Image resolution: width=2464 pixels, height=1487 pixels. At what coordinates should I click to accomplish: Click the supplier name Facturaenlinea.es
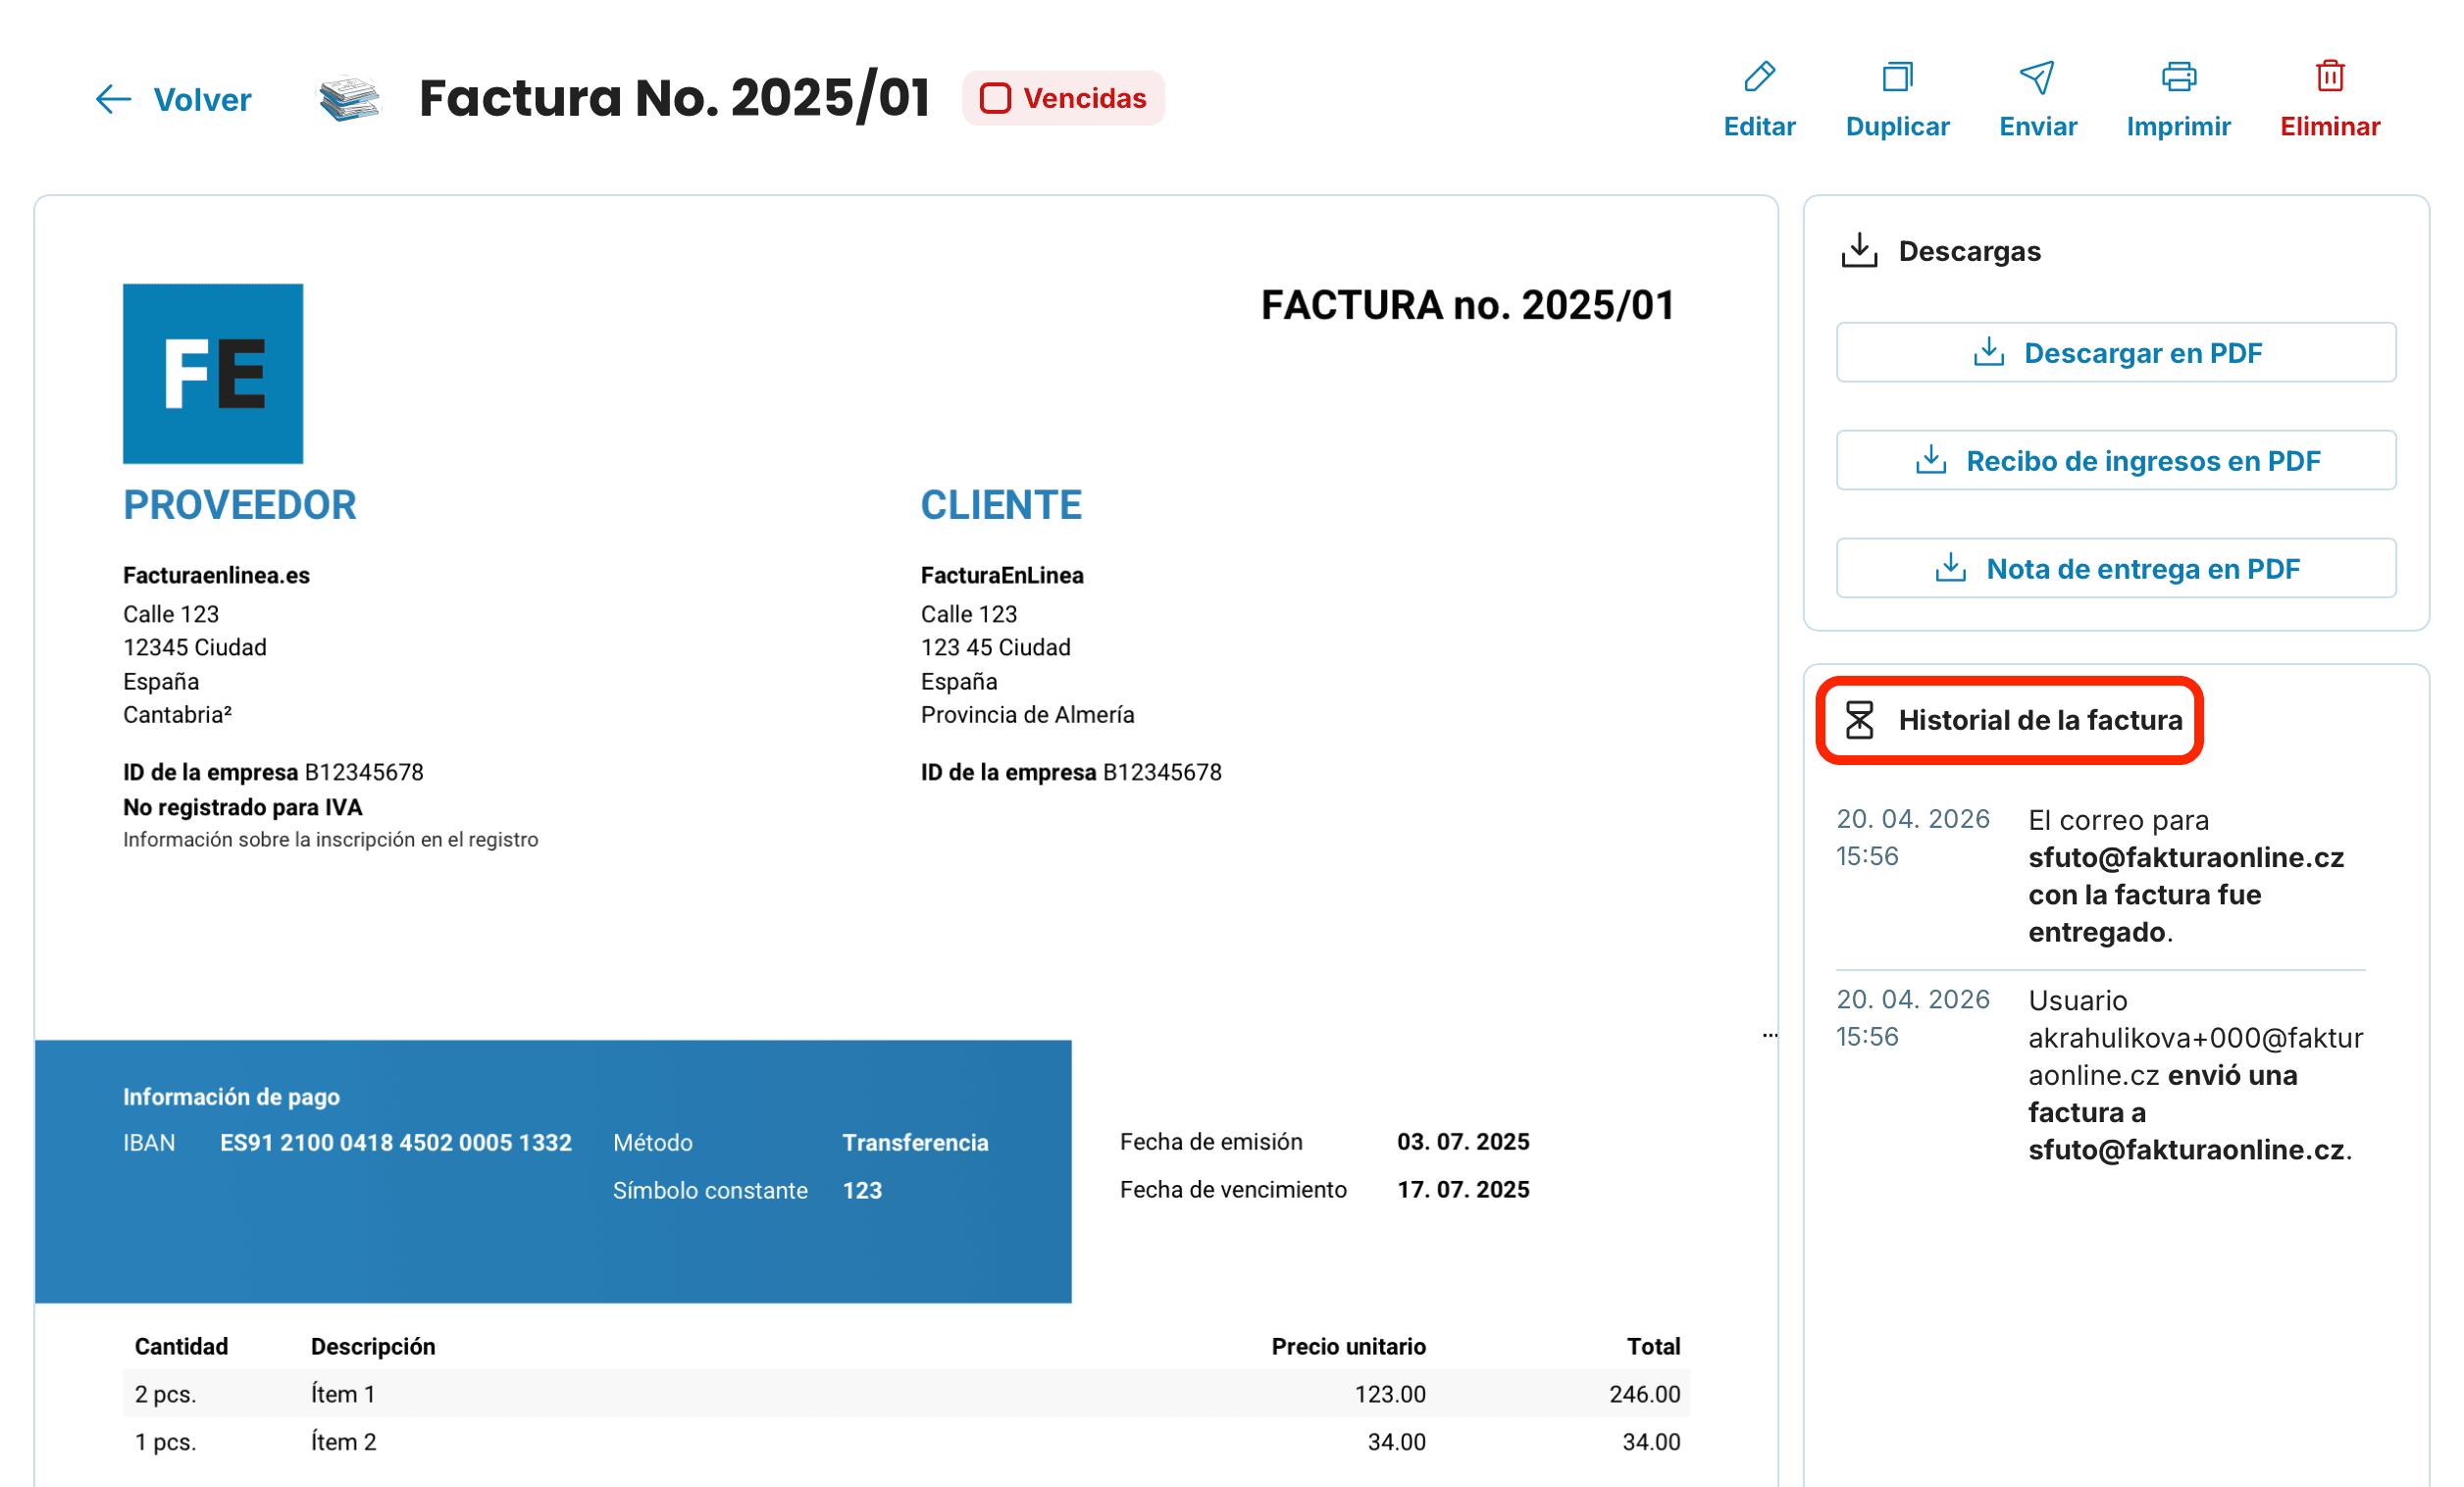tap(216, 575)
